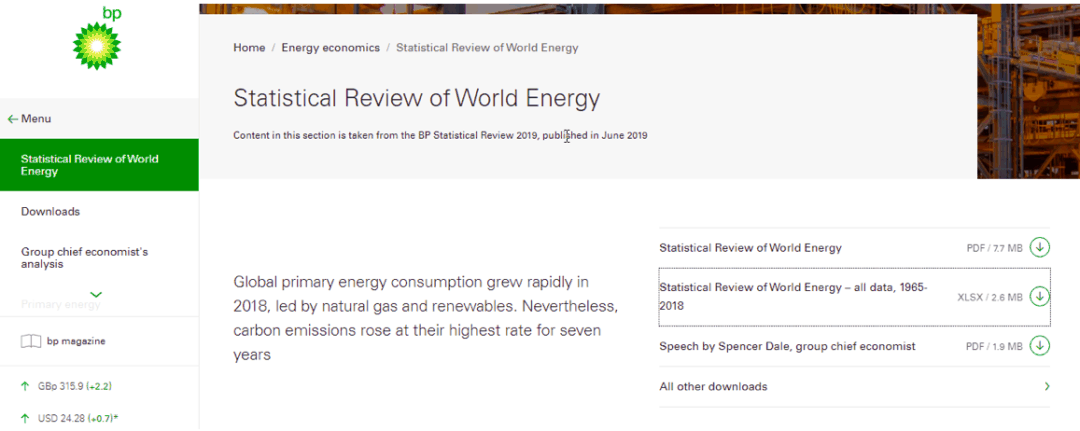Image resolution: width=1080 pixels, height=431 pixels.
Task: Click the bp magazine link
Action: click(x=76, y=341)
